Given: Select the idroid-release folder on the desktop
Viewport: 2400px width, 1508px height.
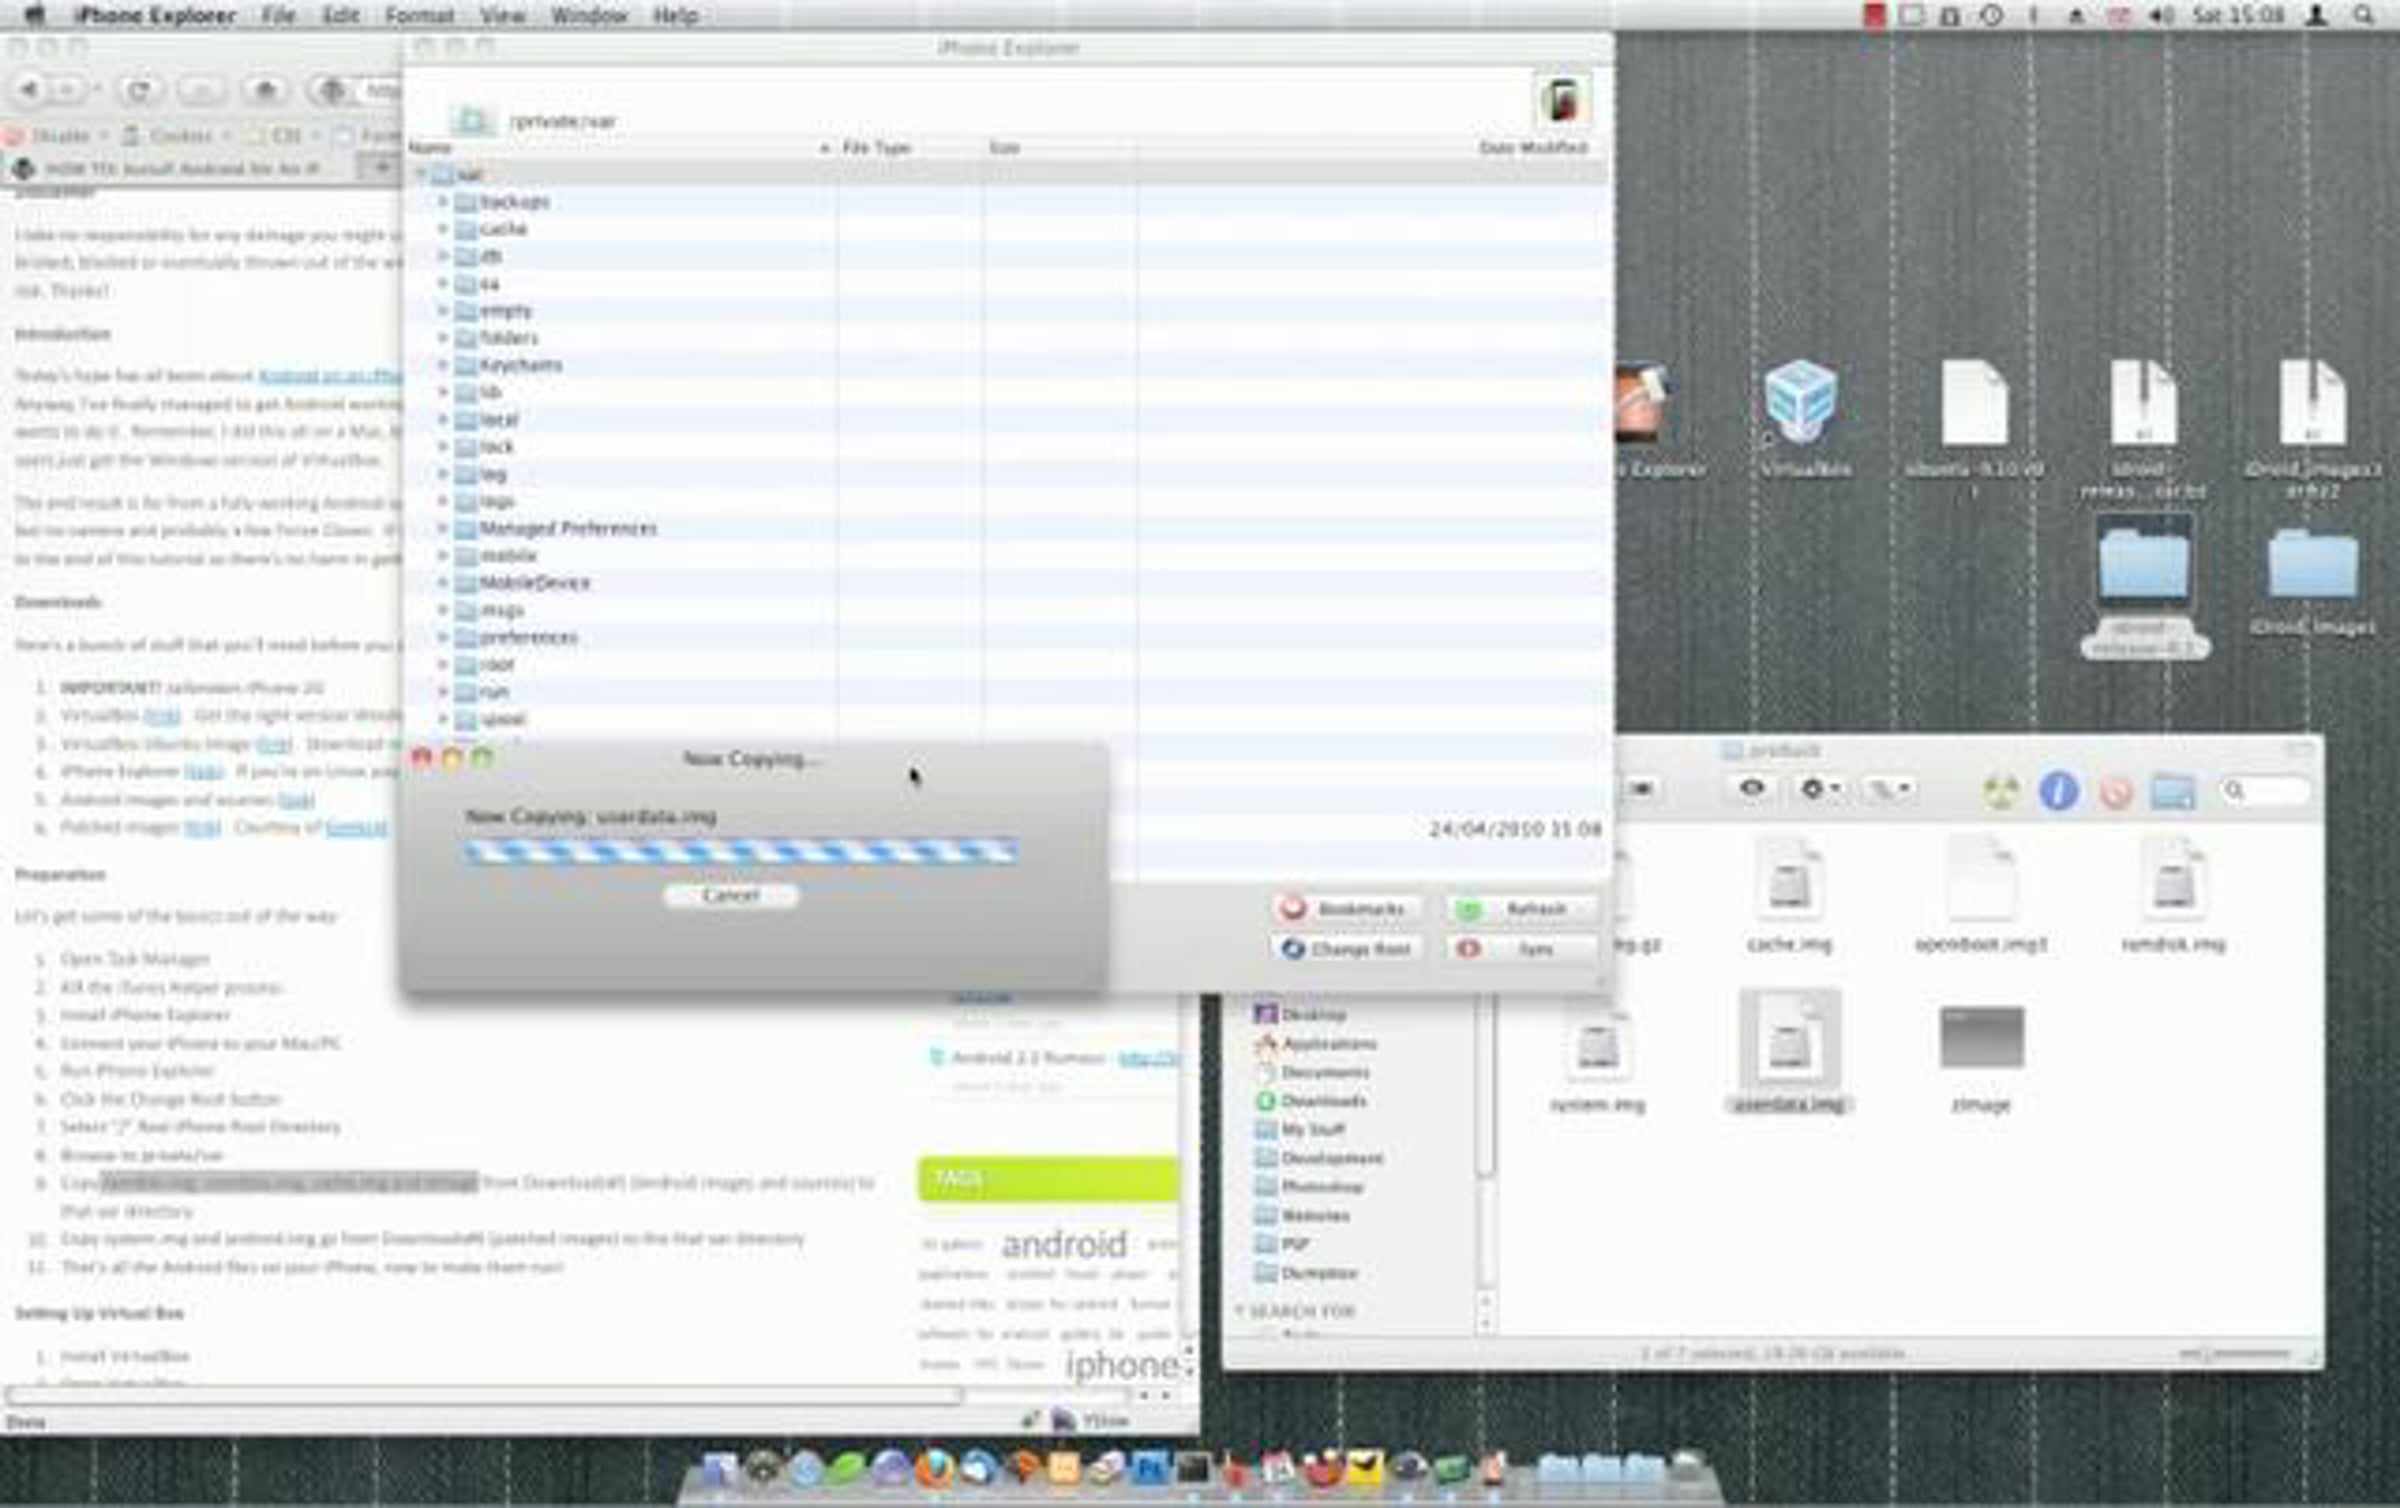Looking at the screenshot, I should (x=2144, y=587).
